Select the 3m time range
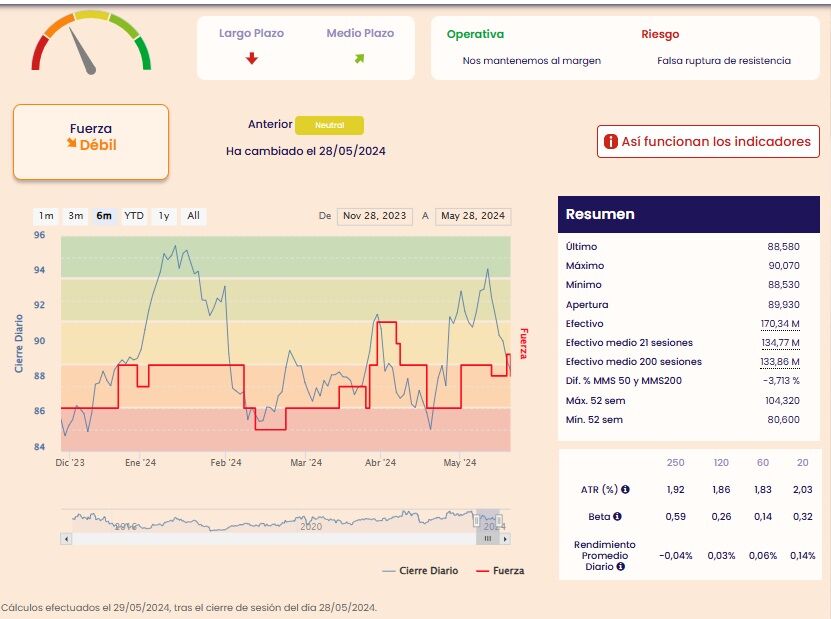The width and height of the screenshot is (831, 619). tap(76, 216)
